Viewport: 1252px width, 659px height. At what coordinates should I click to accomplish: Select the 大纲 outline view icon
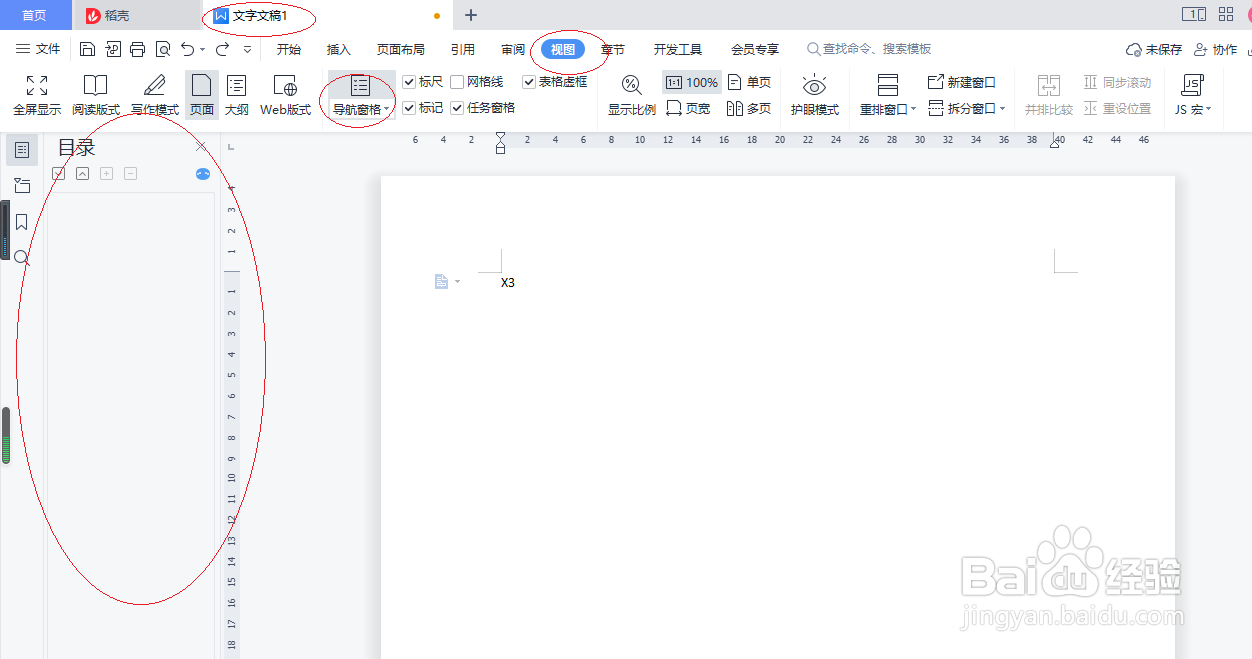pos(239,95)
